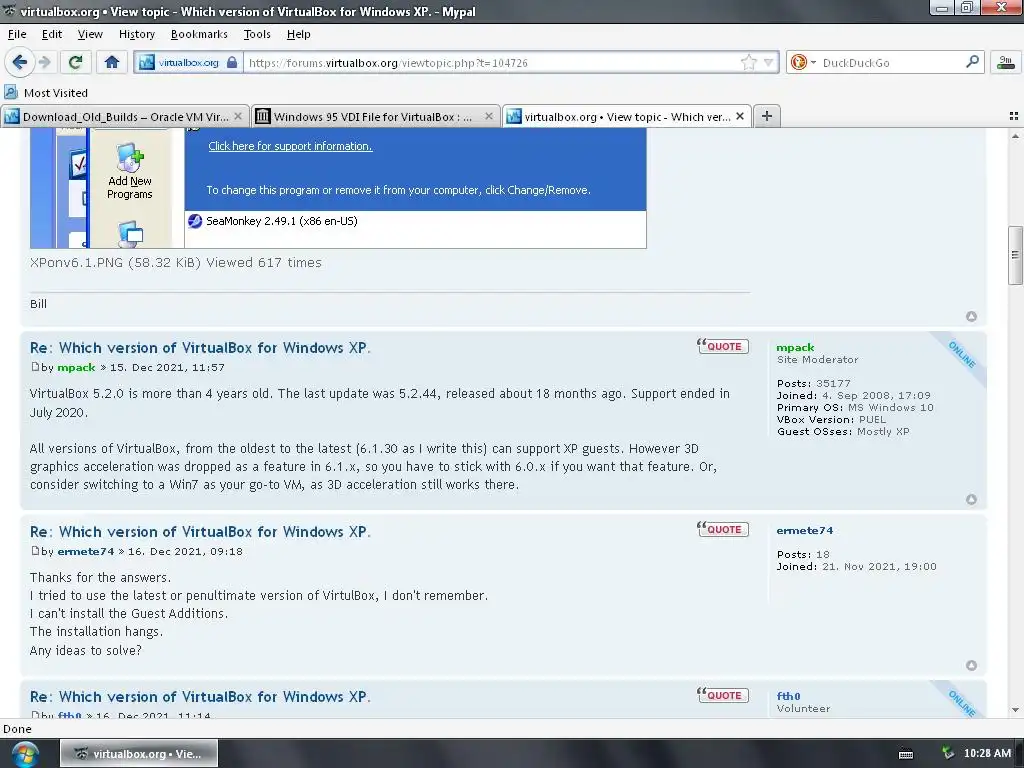Open the browser home page

[x=112, y=63]
